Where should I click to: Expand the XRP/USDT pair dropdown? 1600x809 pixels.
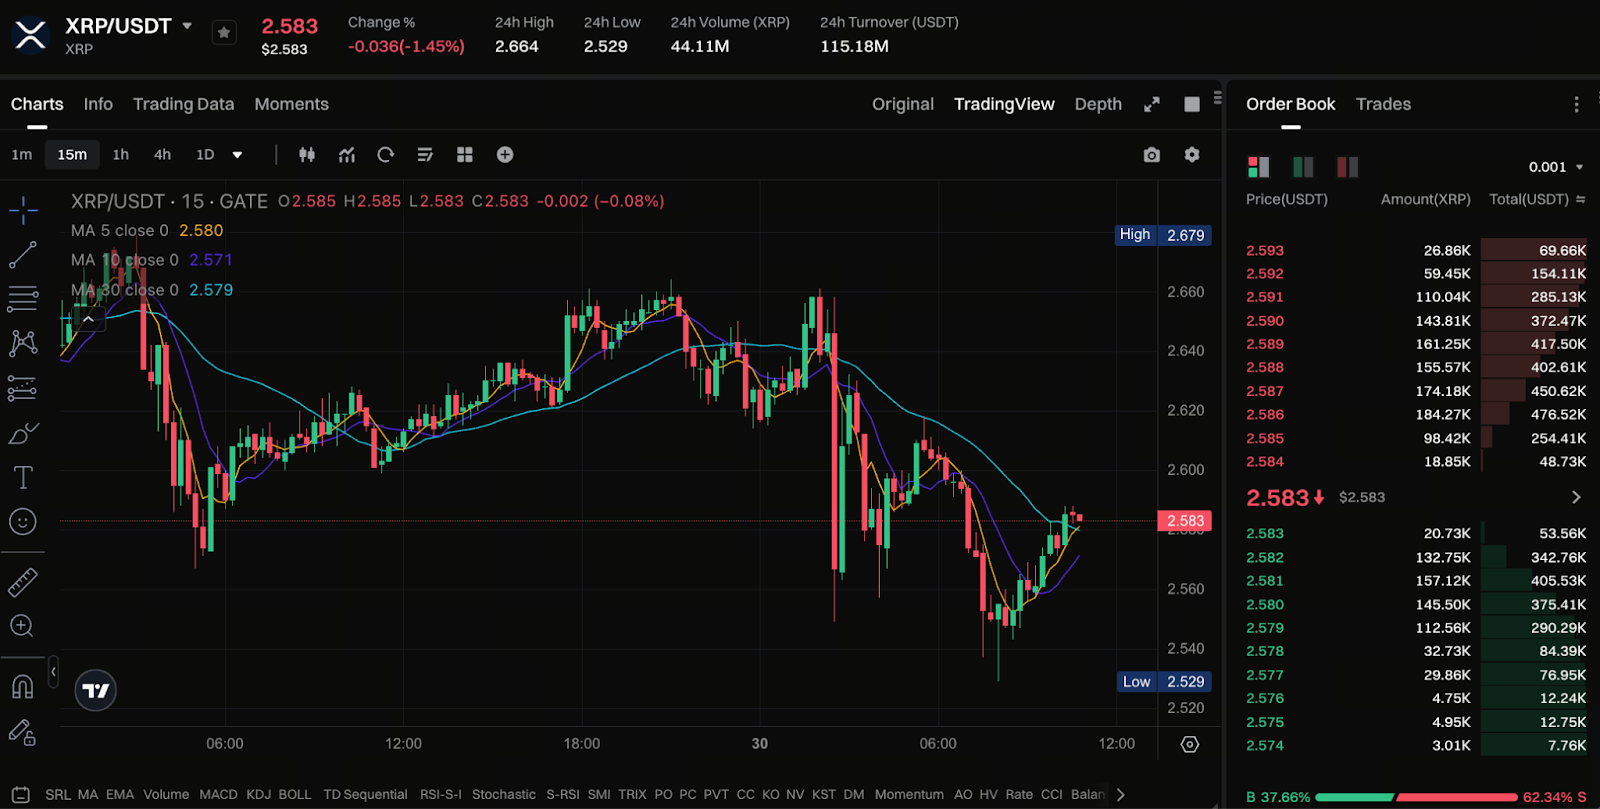point(187,26)
